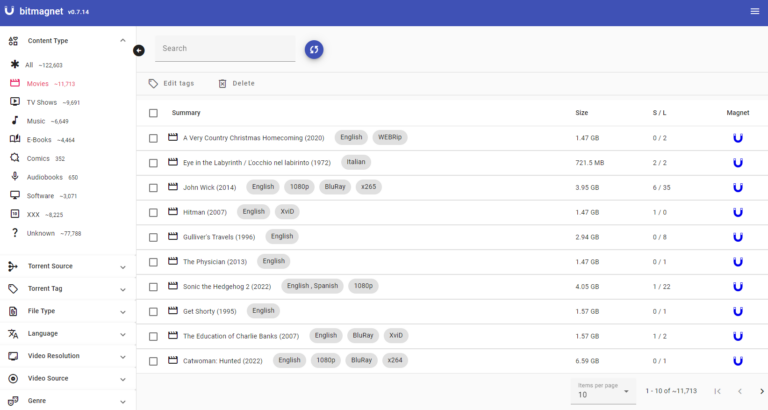Copy magnet link for John Wick (2014)
The width and height of the screenshot is (768, 410).
point(738,187)
